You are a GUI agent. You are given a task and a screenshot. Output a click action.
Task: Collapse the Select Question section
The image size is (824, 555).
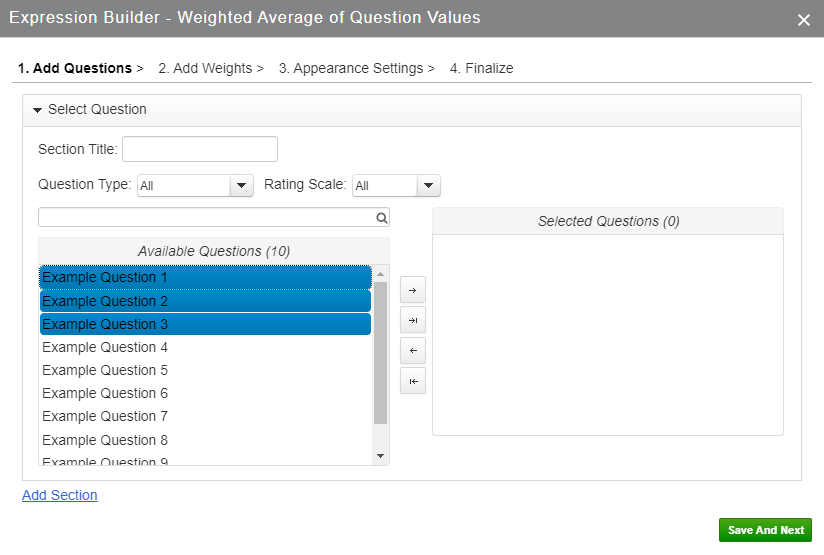38,110
